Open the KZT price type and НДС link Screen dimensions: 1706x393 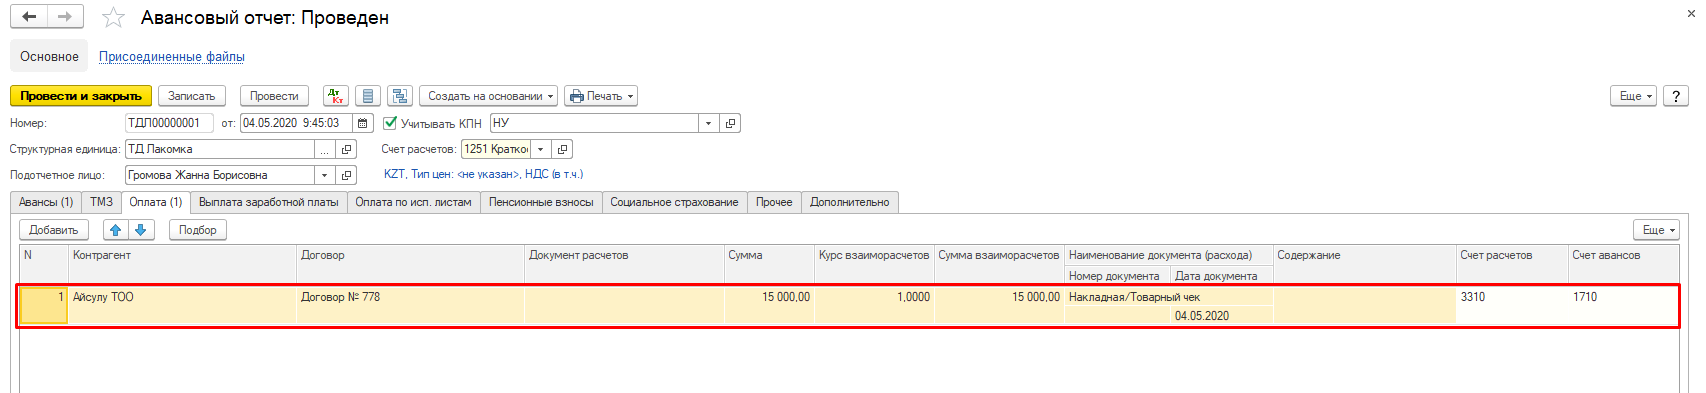tap(483, 174)
